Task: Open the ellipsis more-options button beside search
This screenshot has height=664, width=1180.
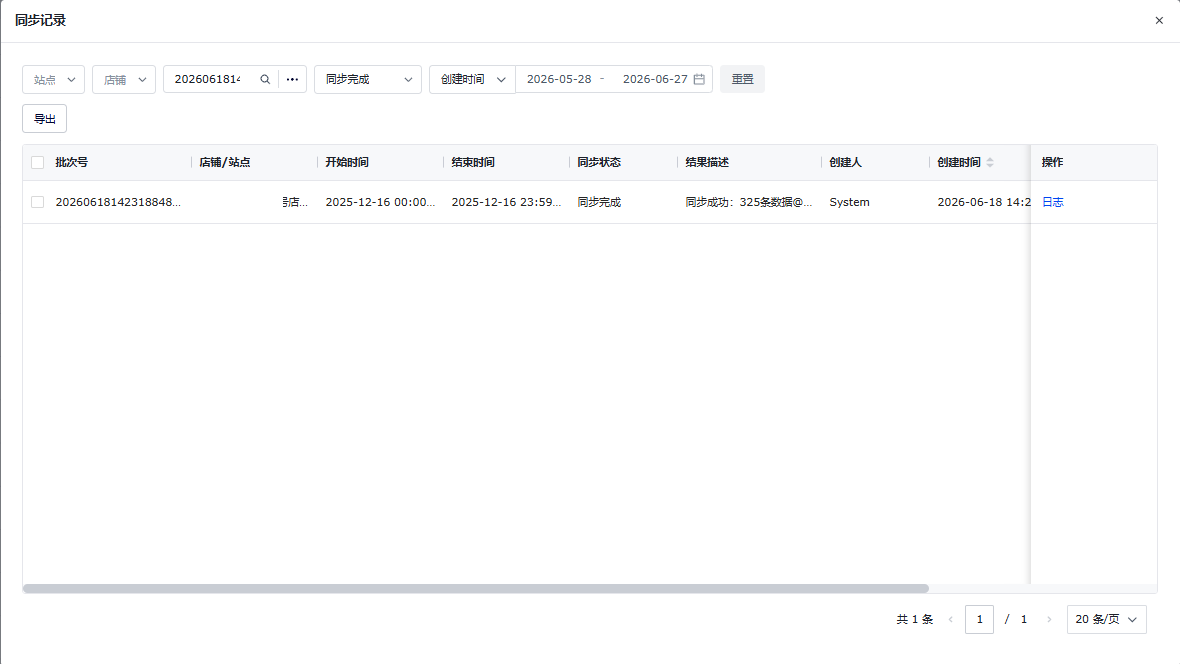Action: pyautogui.click(x=293, y=79)
